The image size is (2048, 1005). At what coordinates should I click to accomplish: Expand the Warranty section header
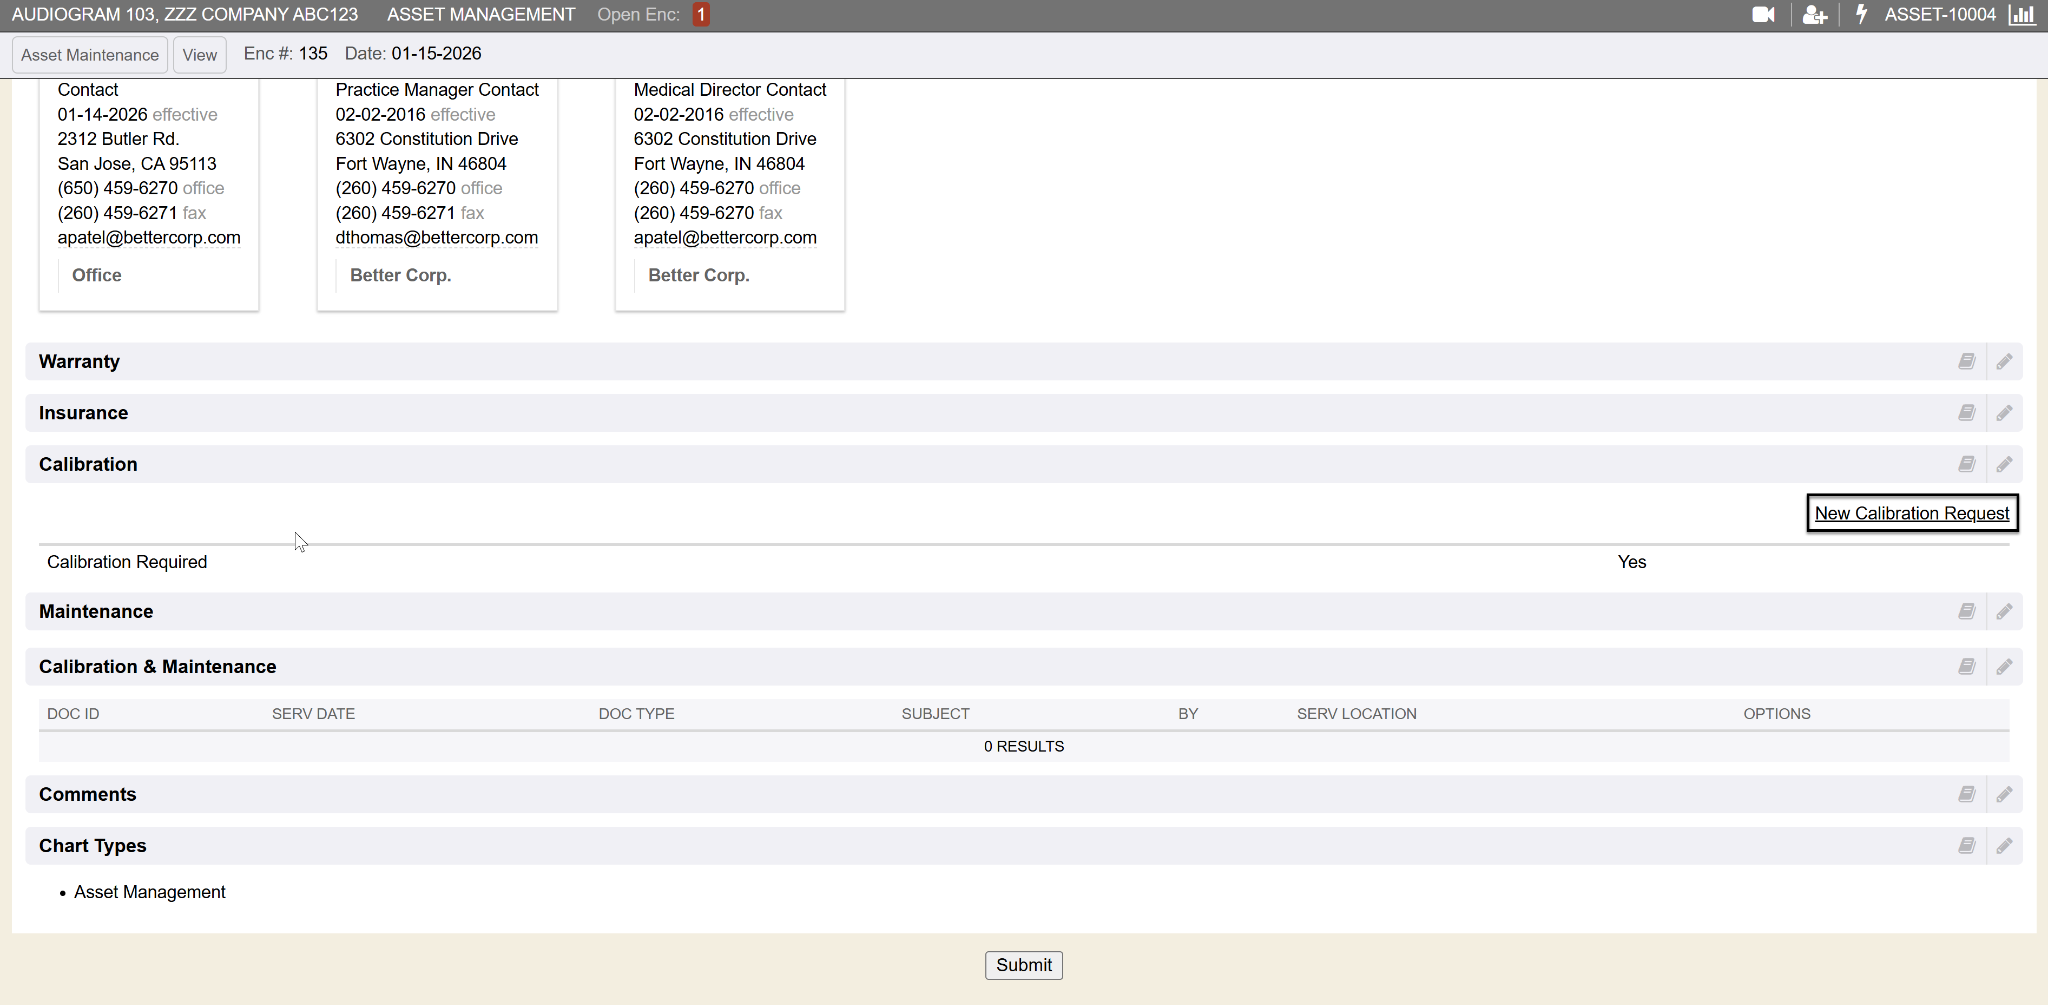80,362
